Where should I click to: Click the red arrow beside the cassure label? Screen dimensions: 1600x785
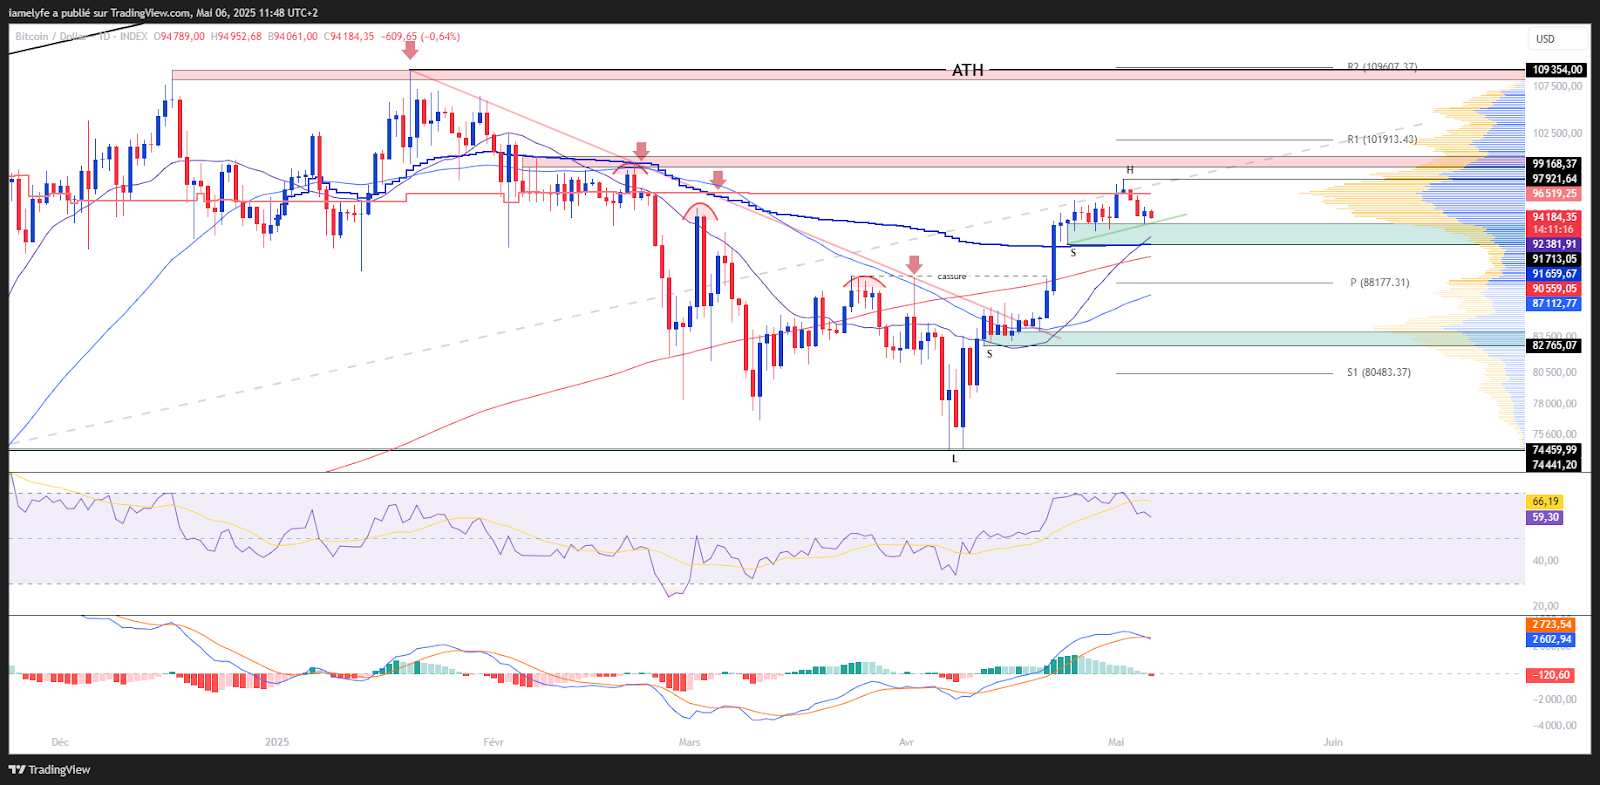[914, 265]
